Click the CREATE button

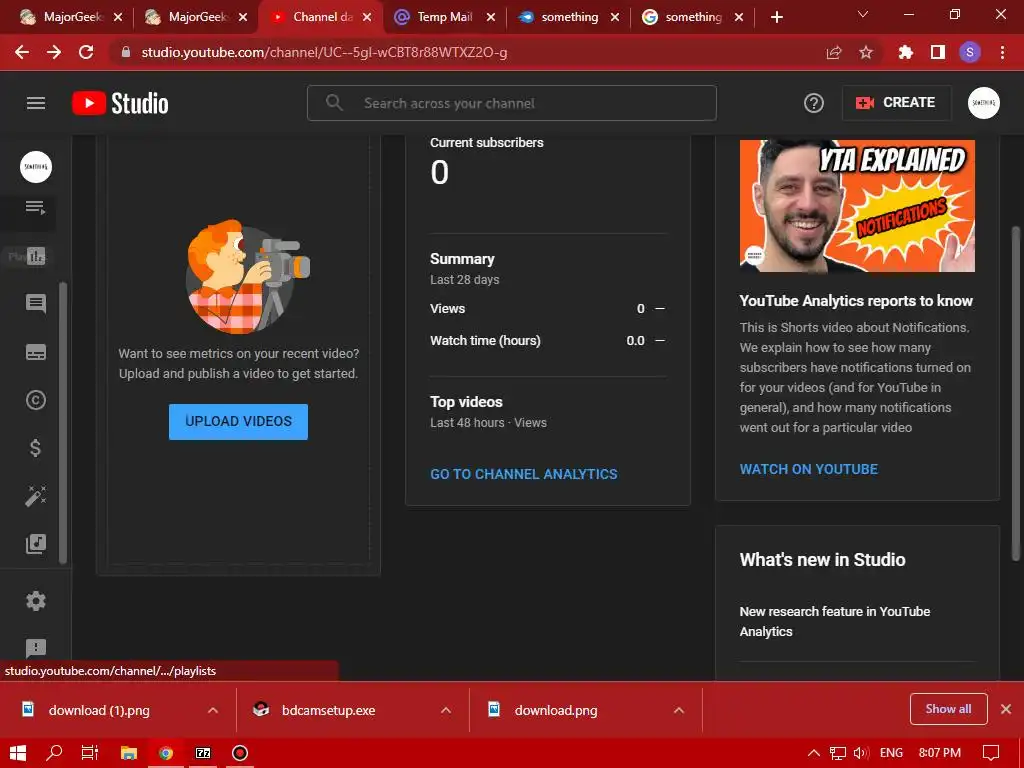[896, 103]
